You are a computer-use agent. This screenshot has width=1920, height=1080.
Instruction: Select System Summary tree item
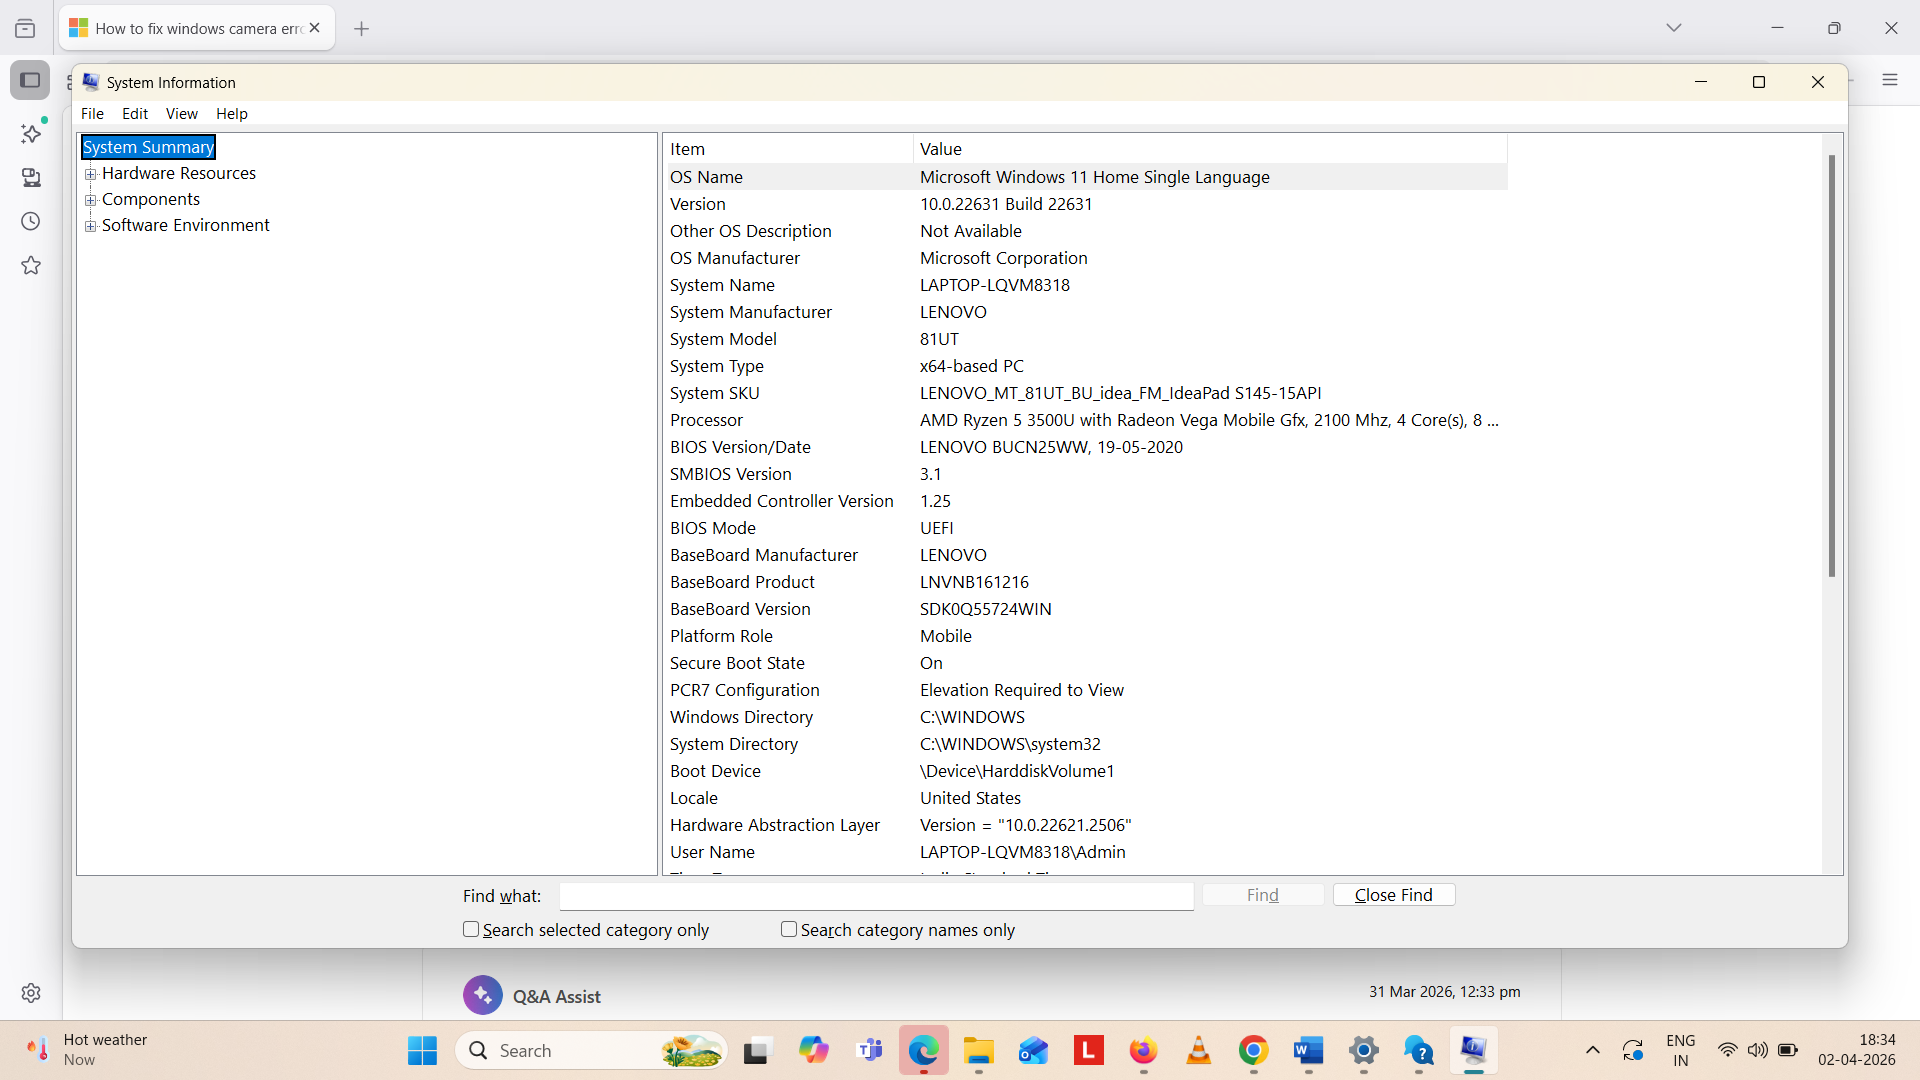[148, 147]
